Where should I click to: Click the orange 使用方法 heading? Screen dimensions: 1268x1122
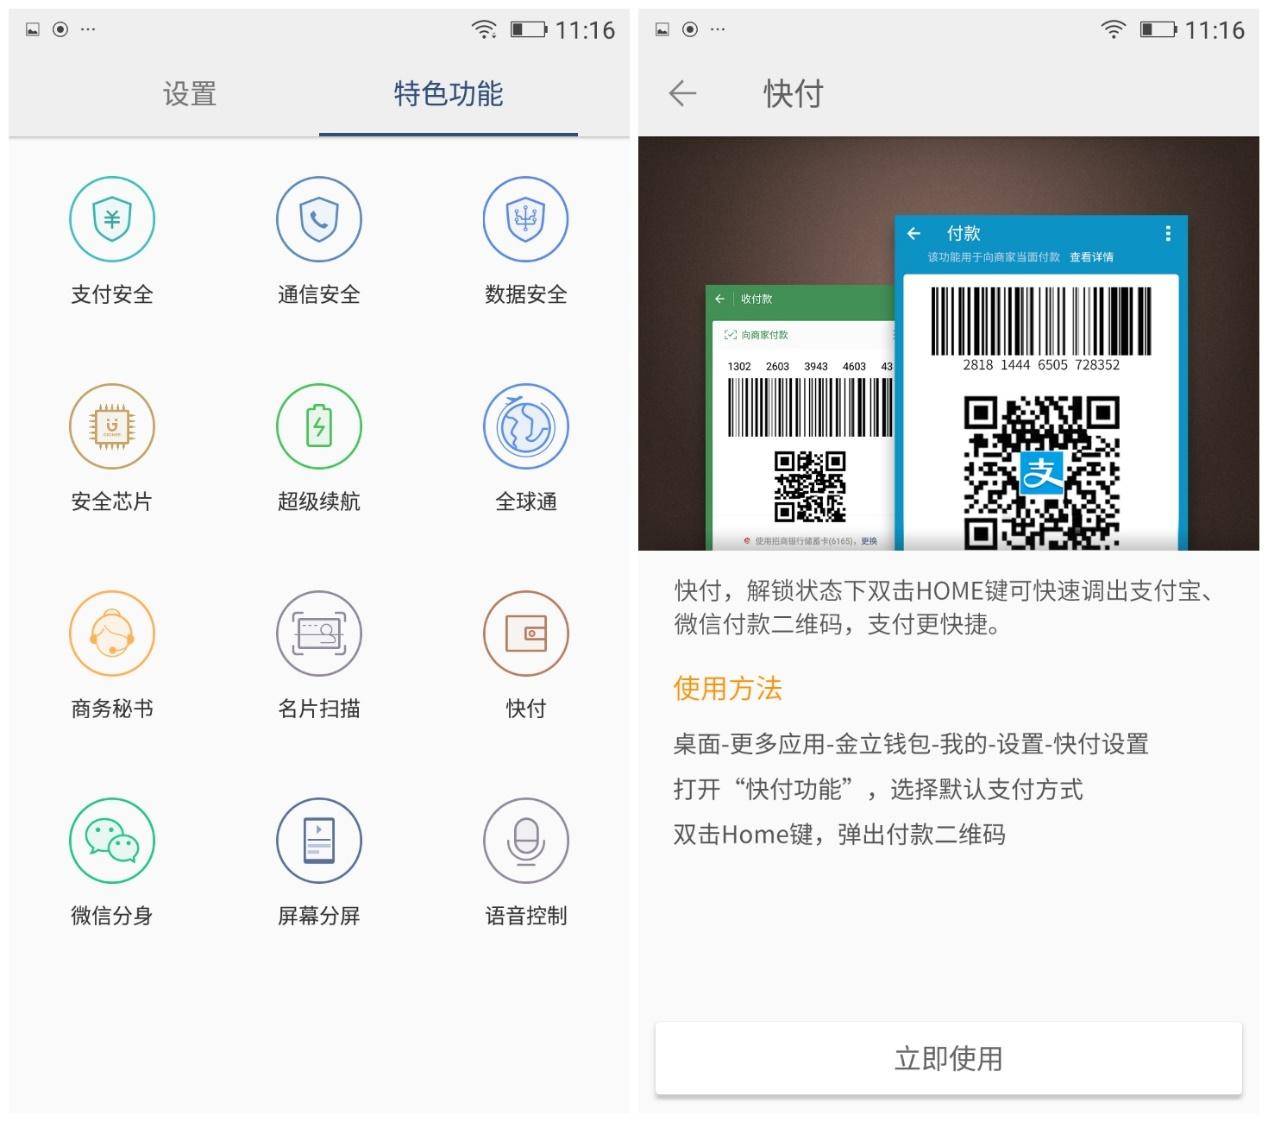(728, 688)
